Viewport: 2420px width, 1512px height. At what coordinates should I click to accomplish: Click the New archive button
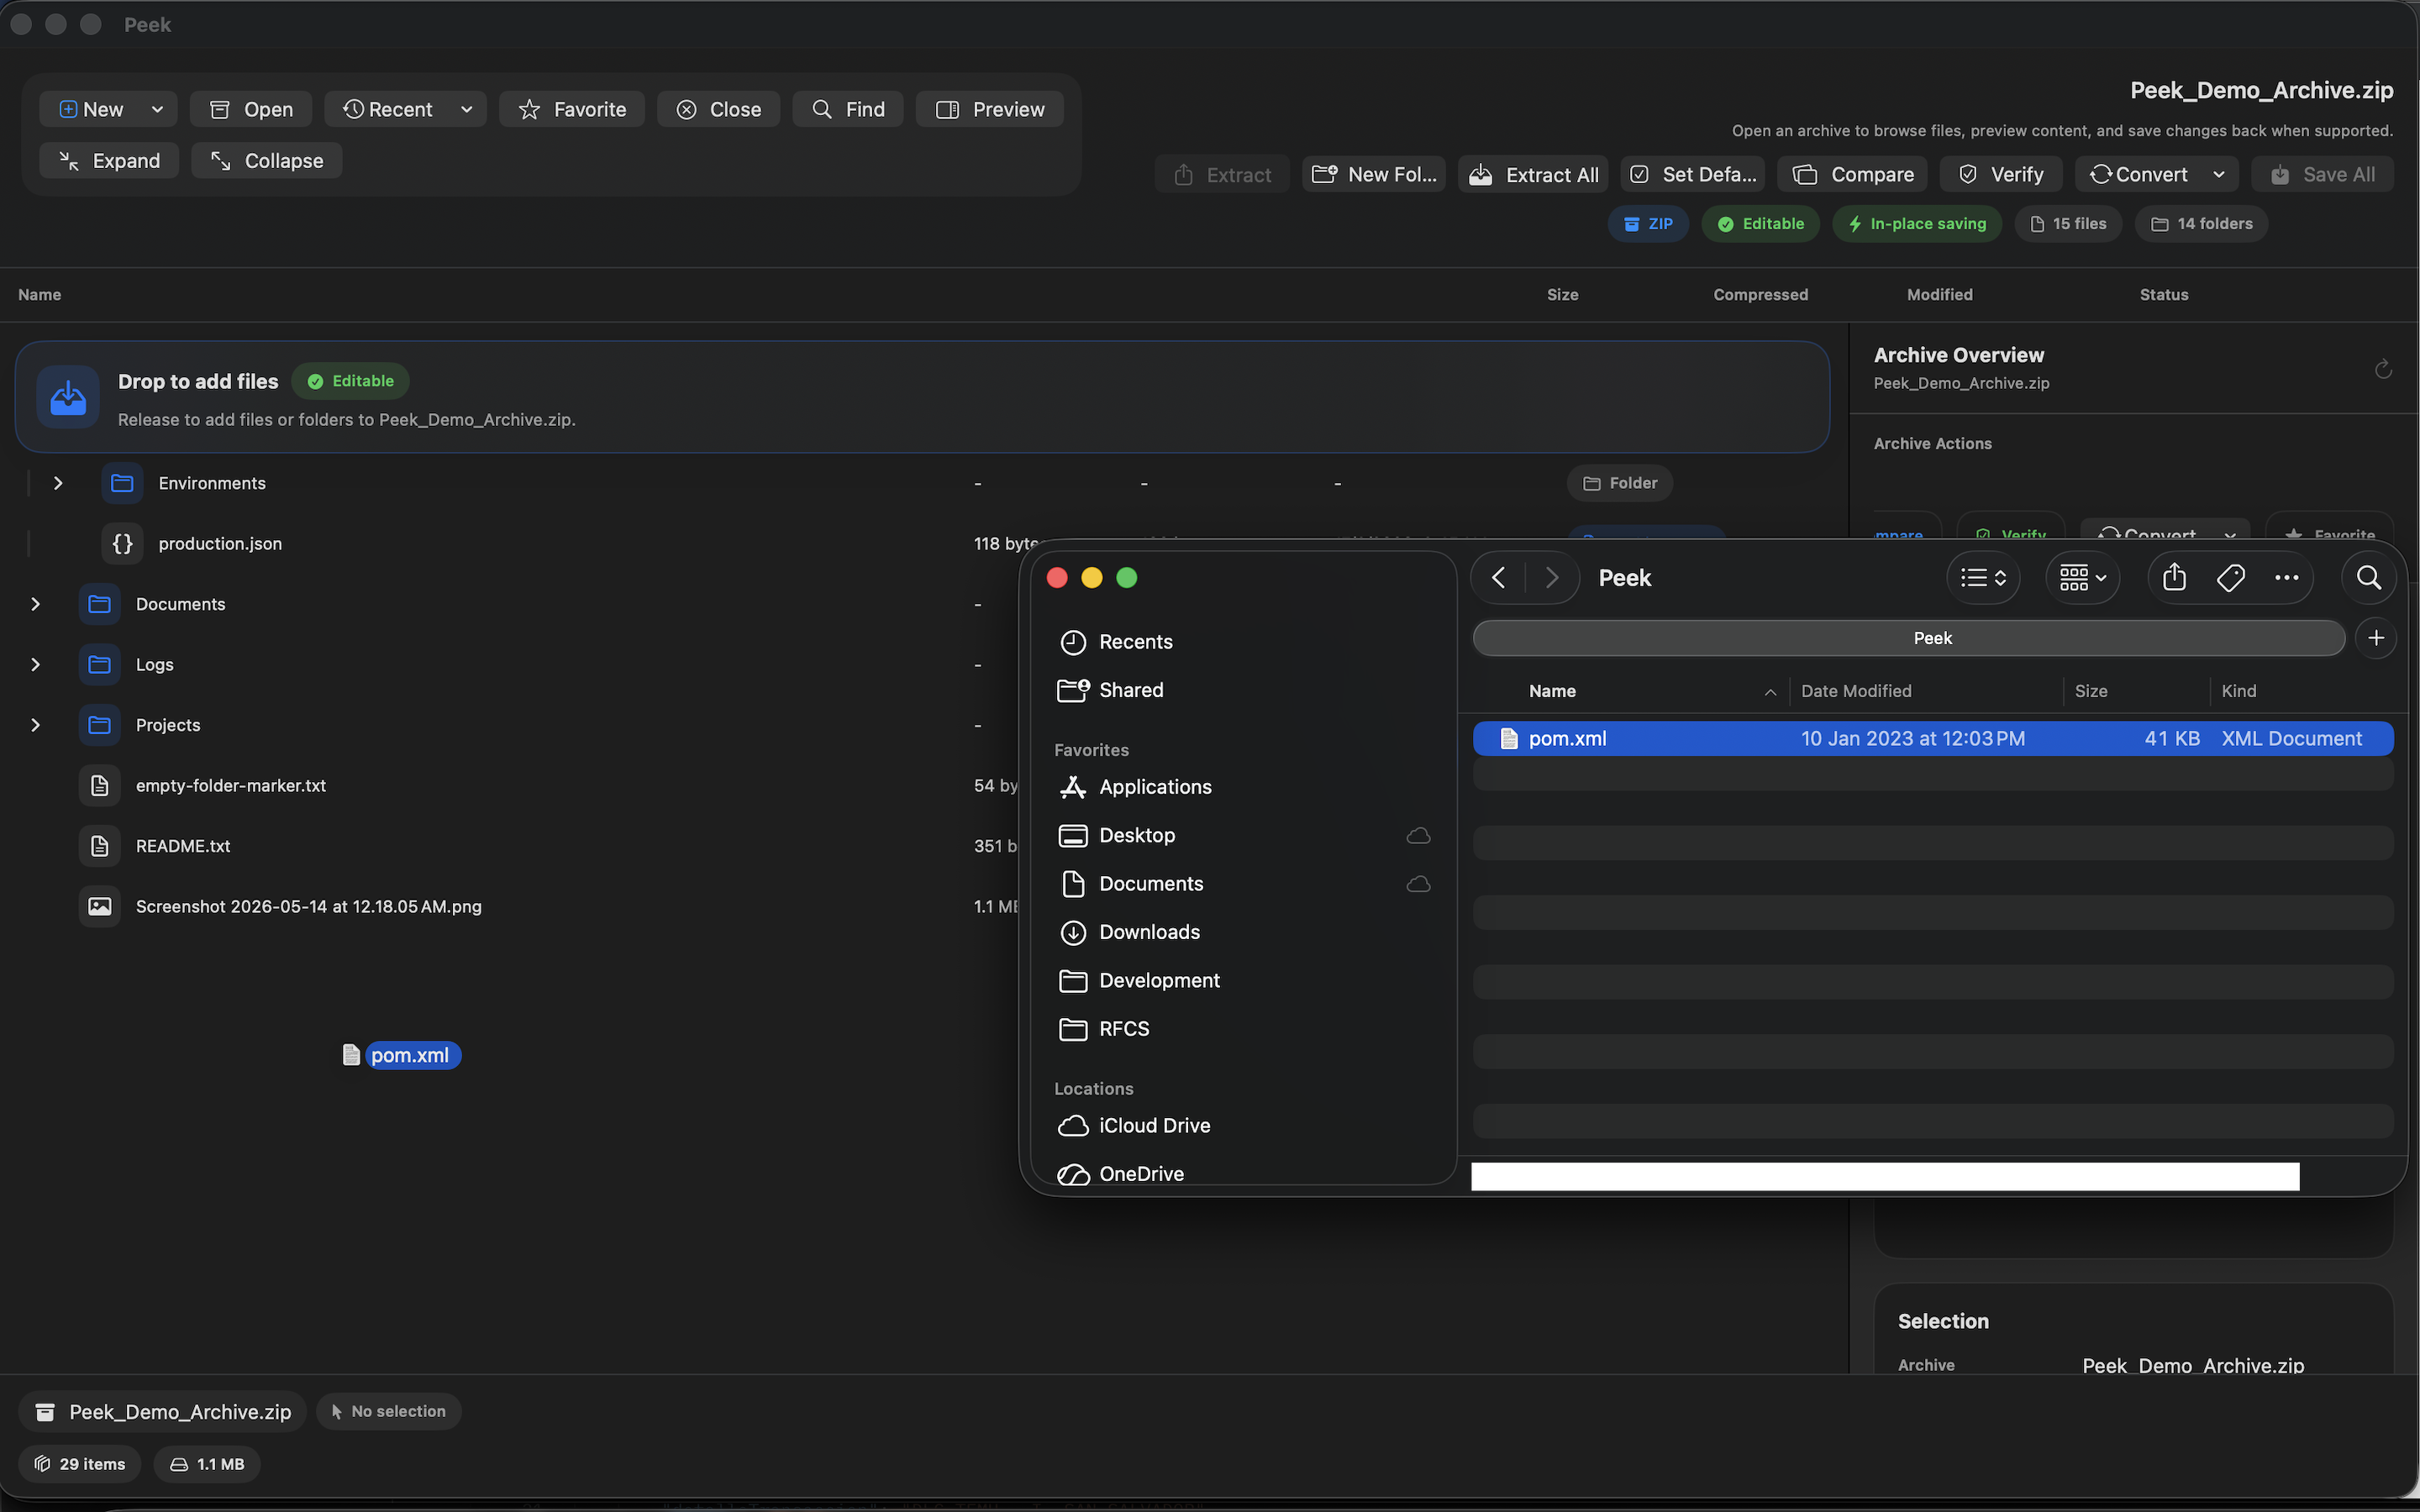90,109
